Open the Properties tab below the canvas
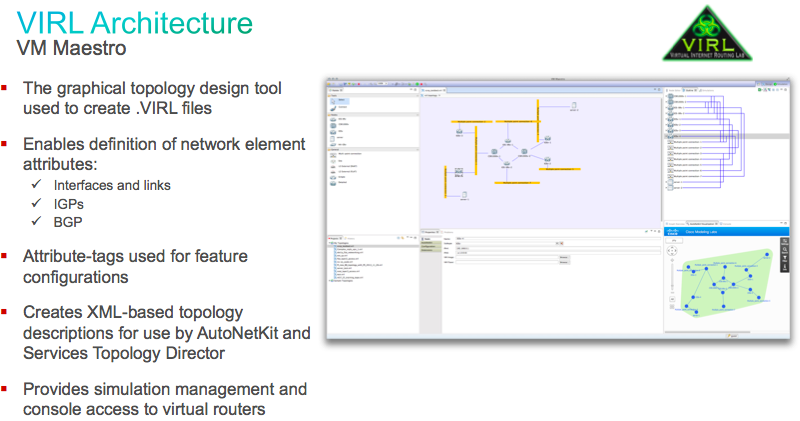The width and height of the screenshot is (800, 421). coord(430,232)
